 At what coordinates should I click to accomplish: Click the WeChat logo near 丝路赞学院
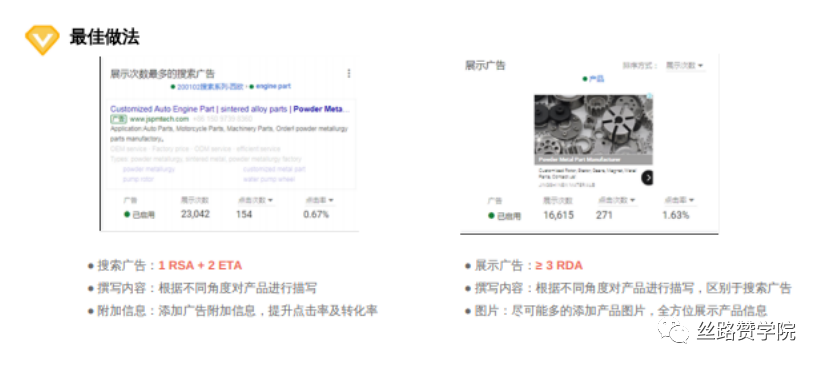tap(673, 330)
